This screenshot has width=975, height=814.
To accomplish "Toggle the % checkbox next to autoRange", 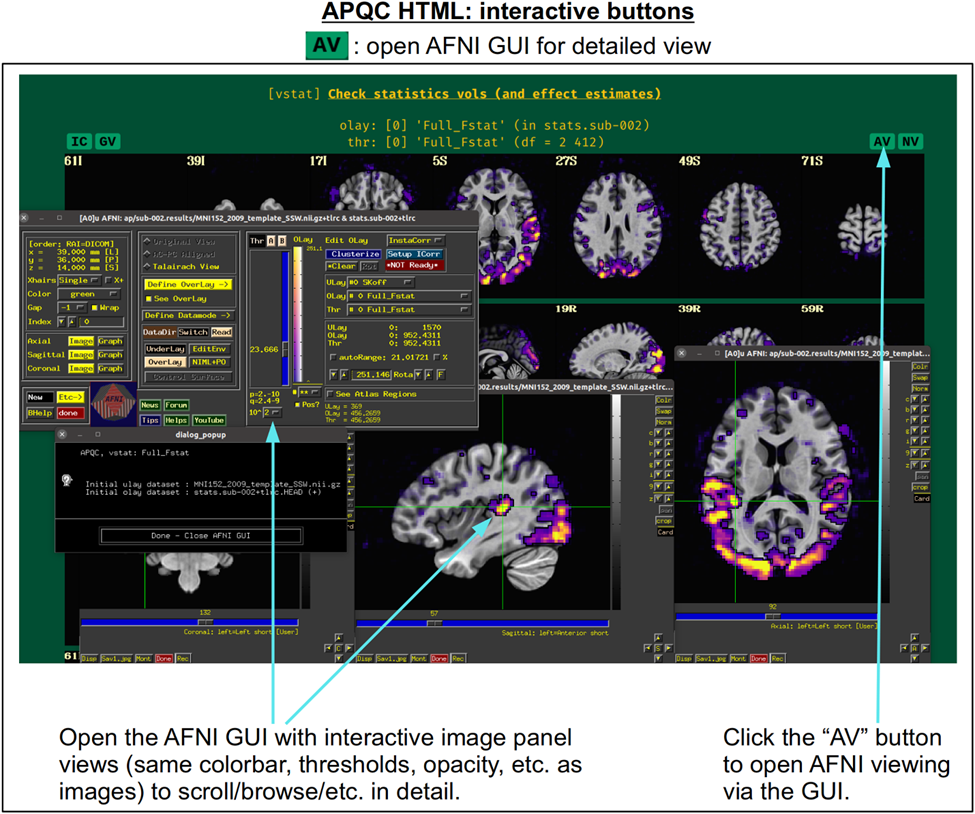I will pos(437,357).
